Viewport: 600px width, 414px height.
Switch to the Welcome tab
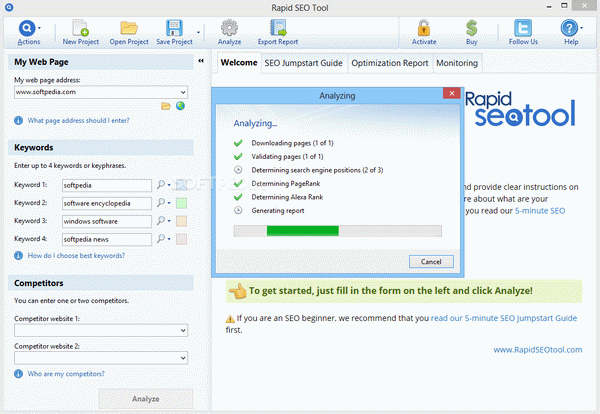tap(239, 62)
